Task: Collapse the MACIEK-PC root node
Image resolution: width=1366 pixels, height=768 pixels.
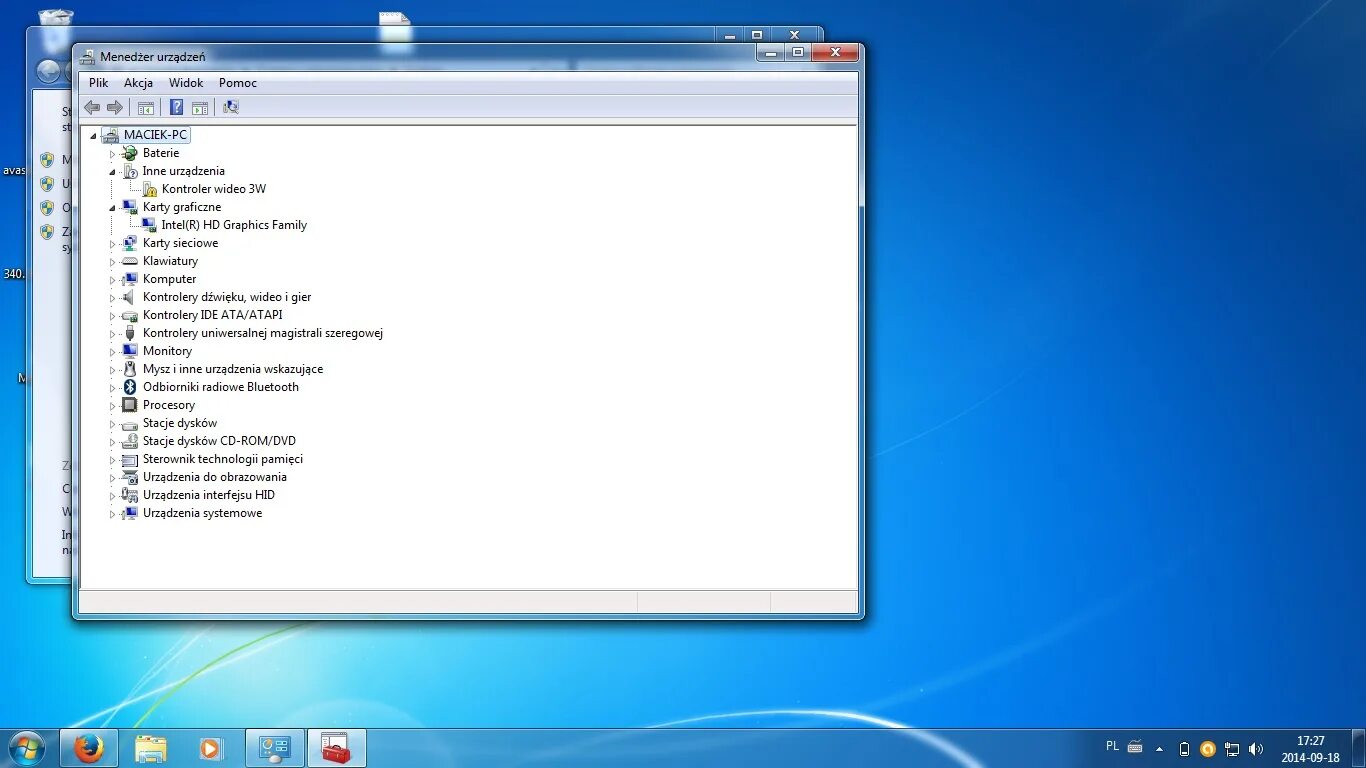Action: 93,135
